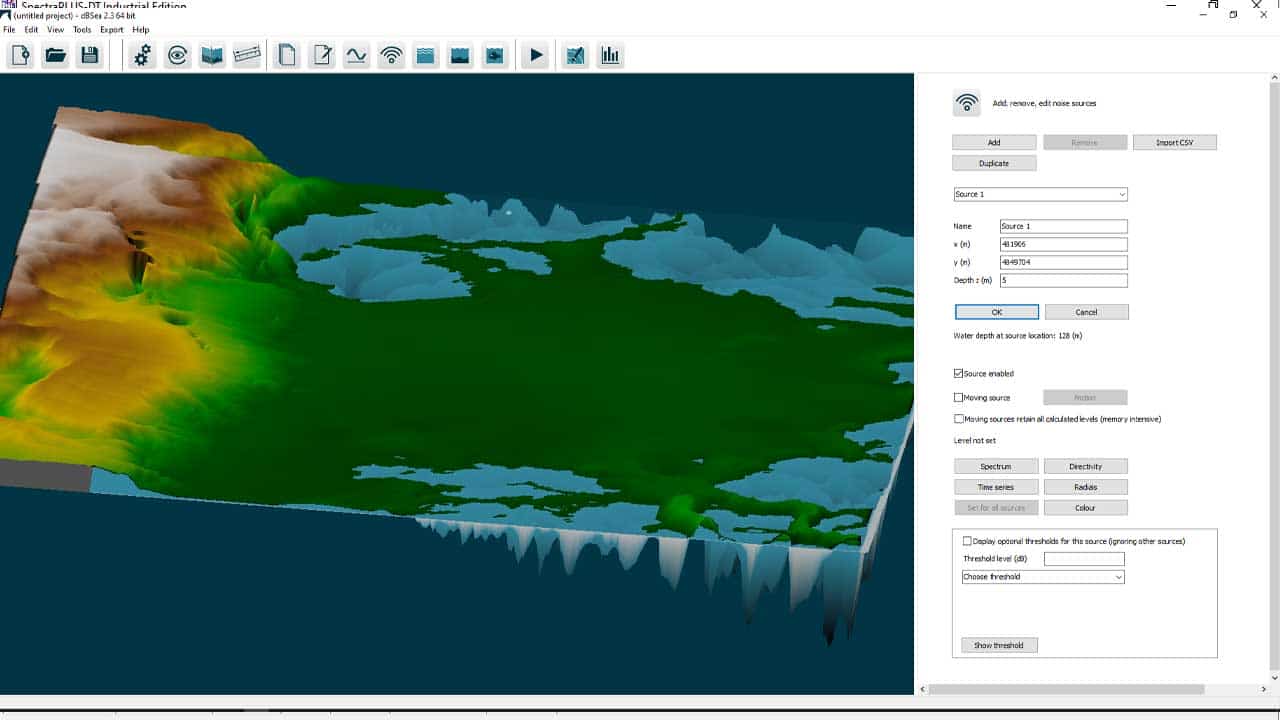Open the bar chart results icon
Screen dimensions: 1280x720
coord(610,56)
